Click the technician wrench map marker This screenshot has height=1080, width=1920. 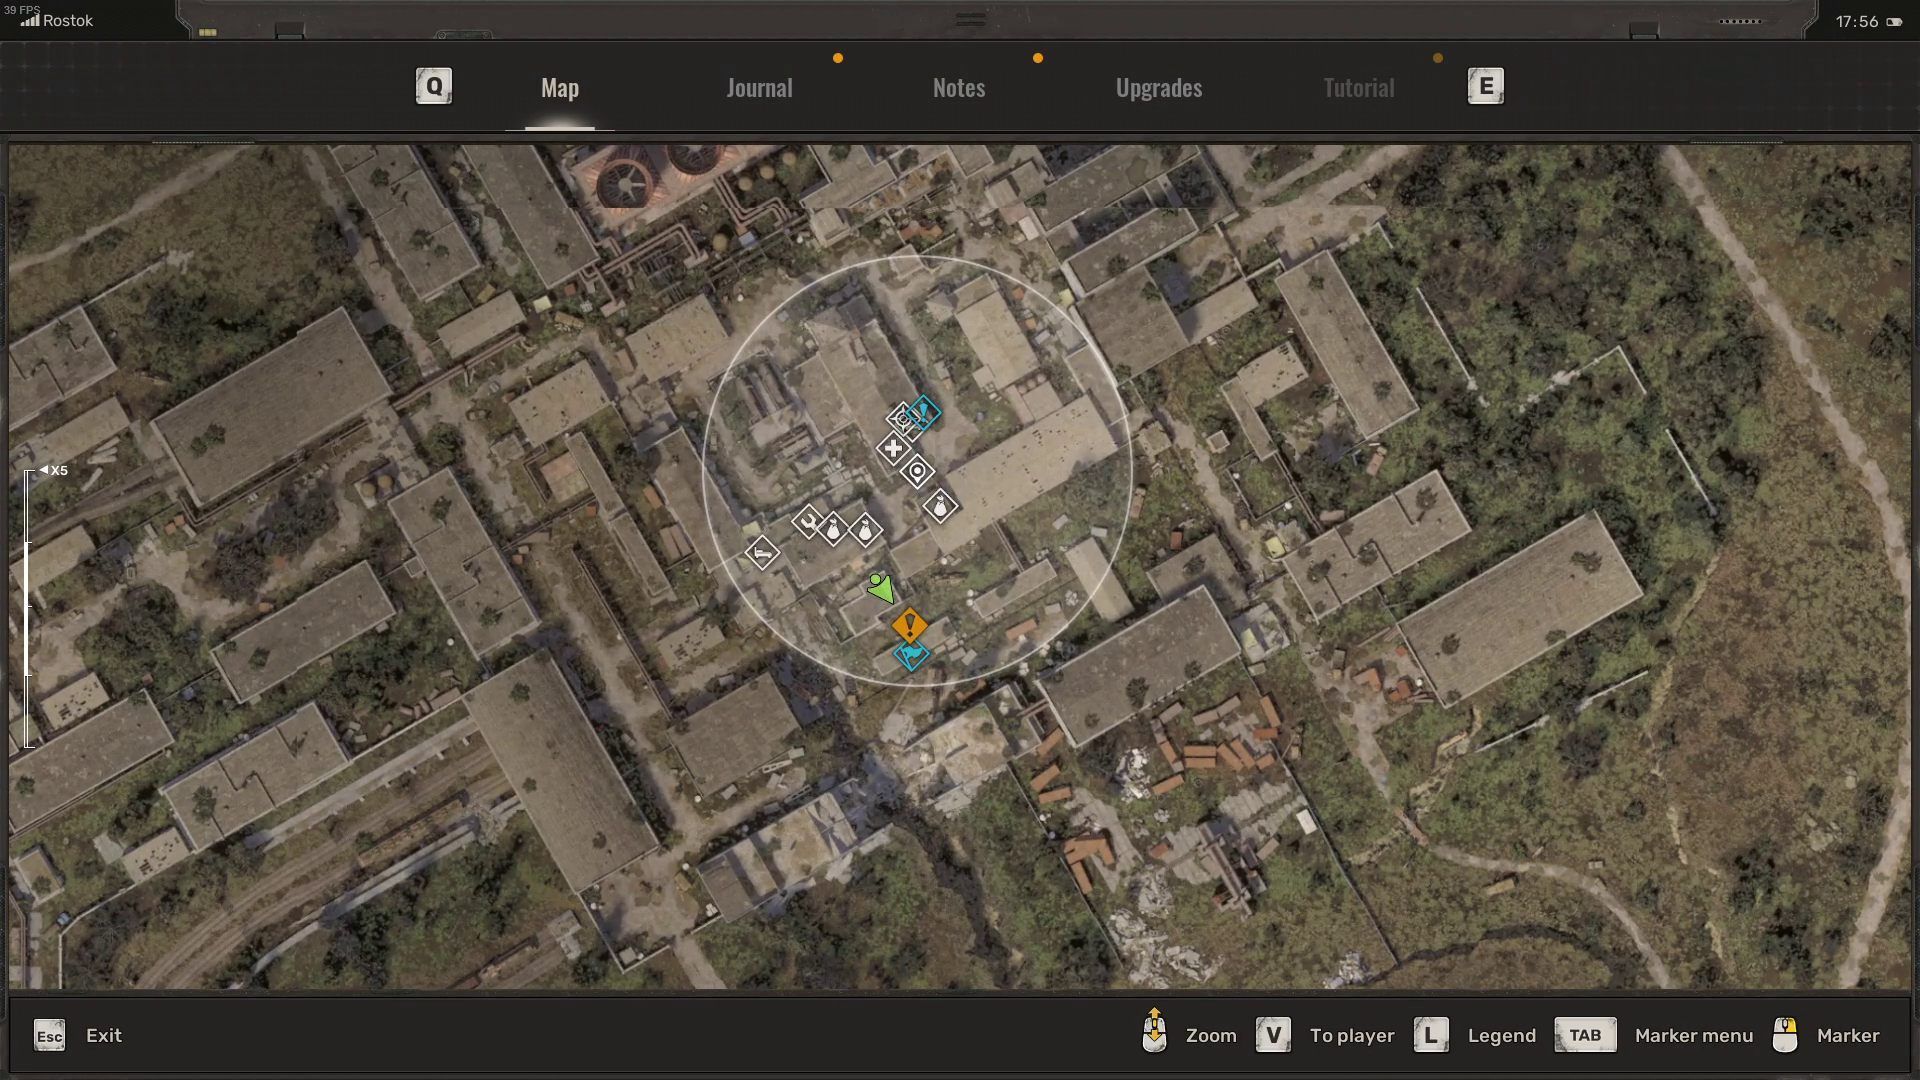point(807,521)
